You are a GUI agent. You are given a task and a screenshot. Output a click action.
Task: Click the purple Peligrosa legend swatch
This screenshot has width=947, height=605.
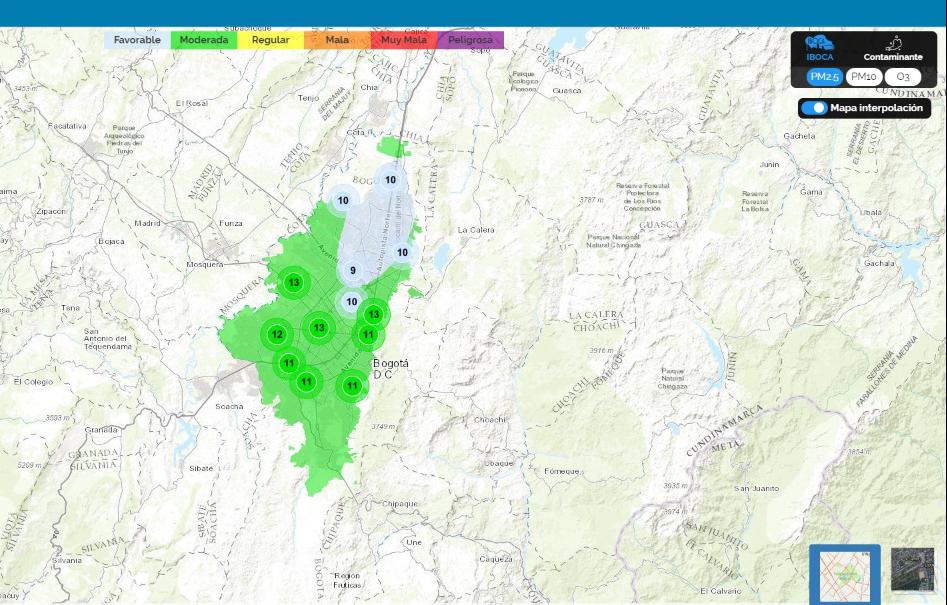pyautogui.click(x=470, y=40)
